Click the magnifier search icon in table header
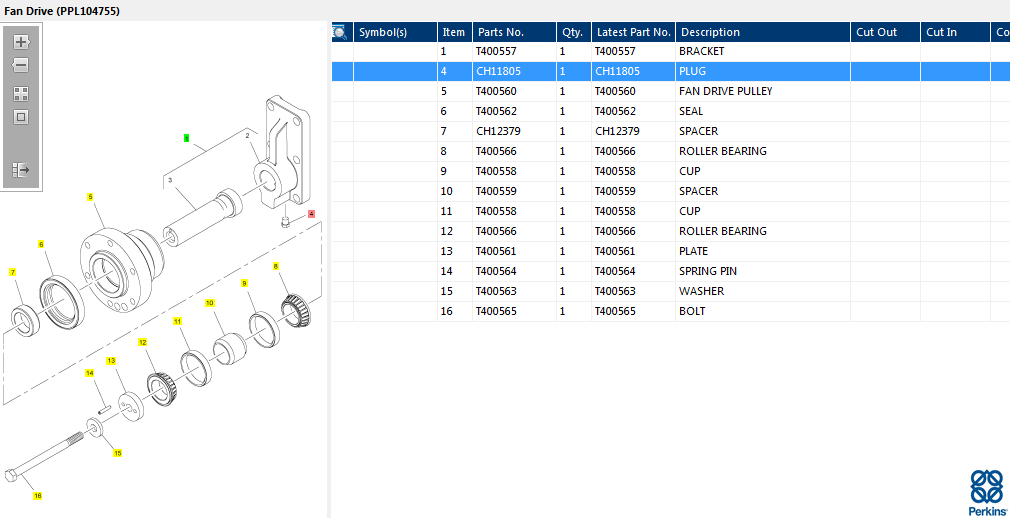This screenshot has height=518, width=1010. point(340,32)
